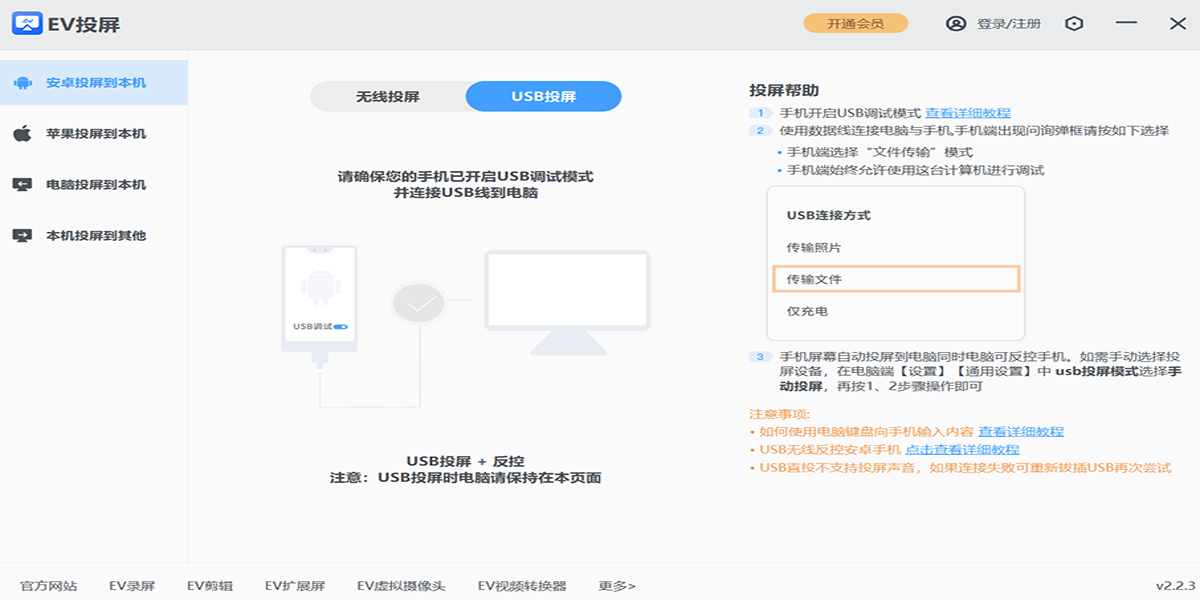Click the 本机投屏到其他 cast icon
The width and height of the screenshot is (1200, 600).
22,236
